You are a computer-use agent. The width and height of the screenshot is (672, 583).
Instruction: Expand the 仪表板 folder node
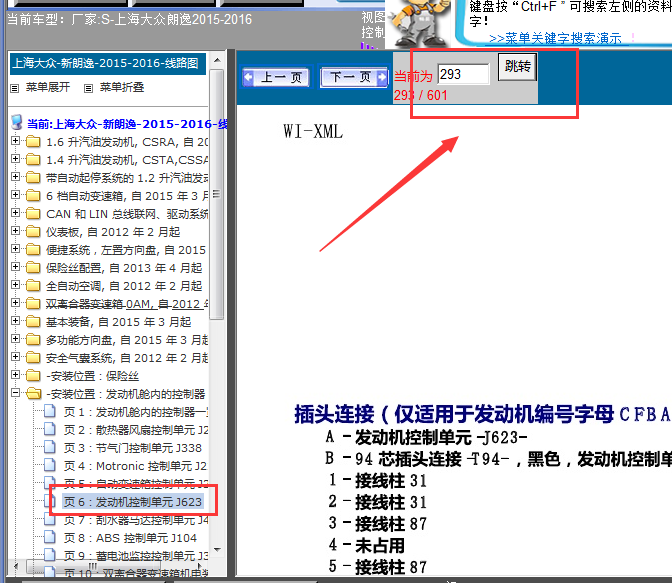[15, 231]
